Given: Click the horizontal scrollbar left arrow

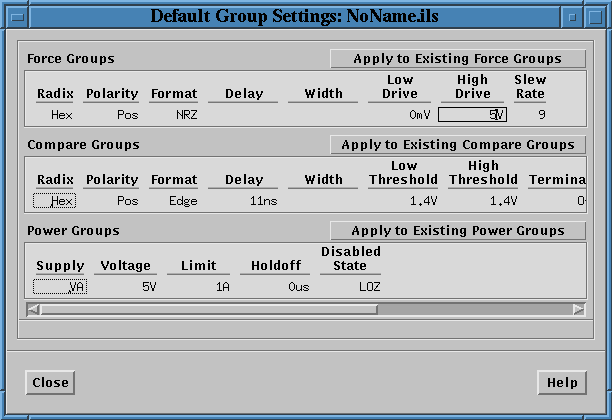Looking at the screenshot, I should tap(33, 310).
